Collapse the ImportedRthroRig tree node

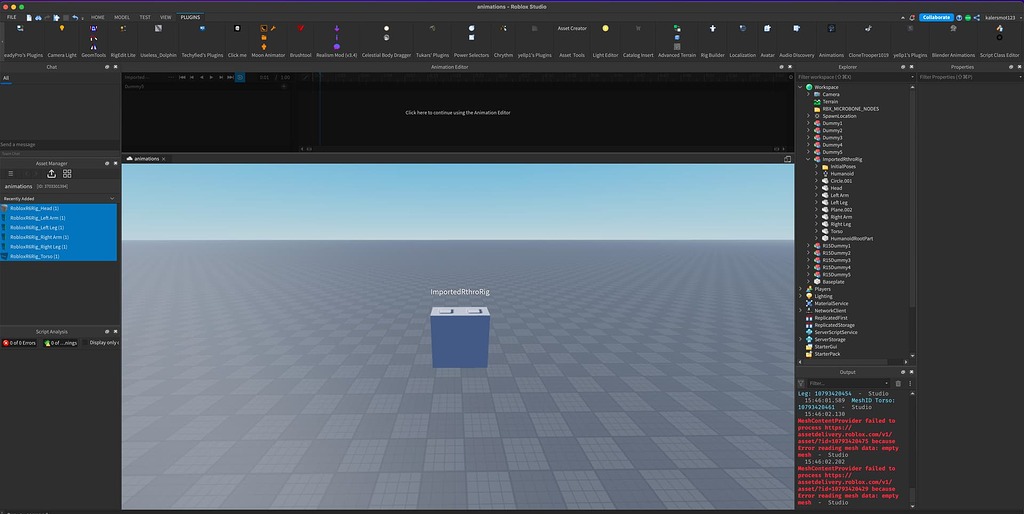coord(808,159)
